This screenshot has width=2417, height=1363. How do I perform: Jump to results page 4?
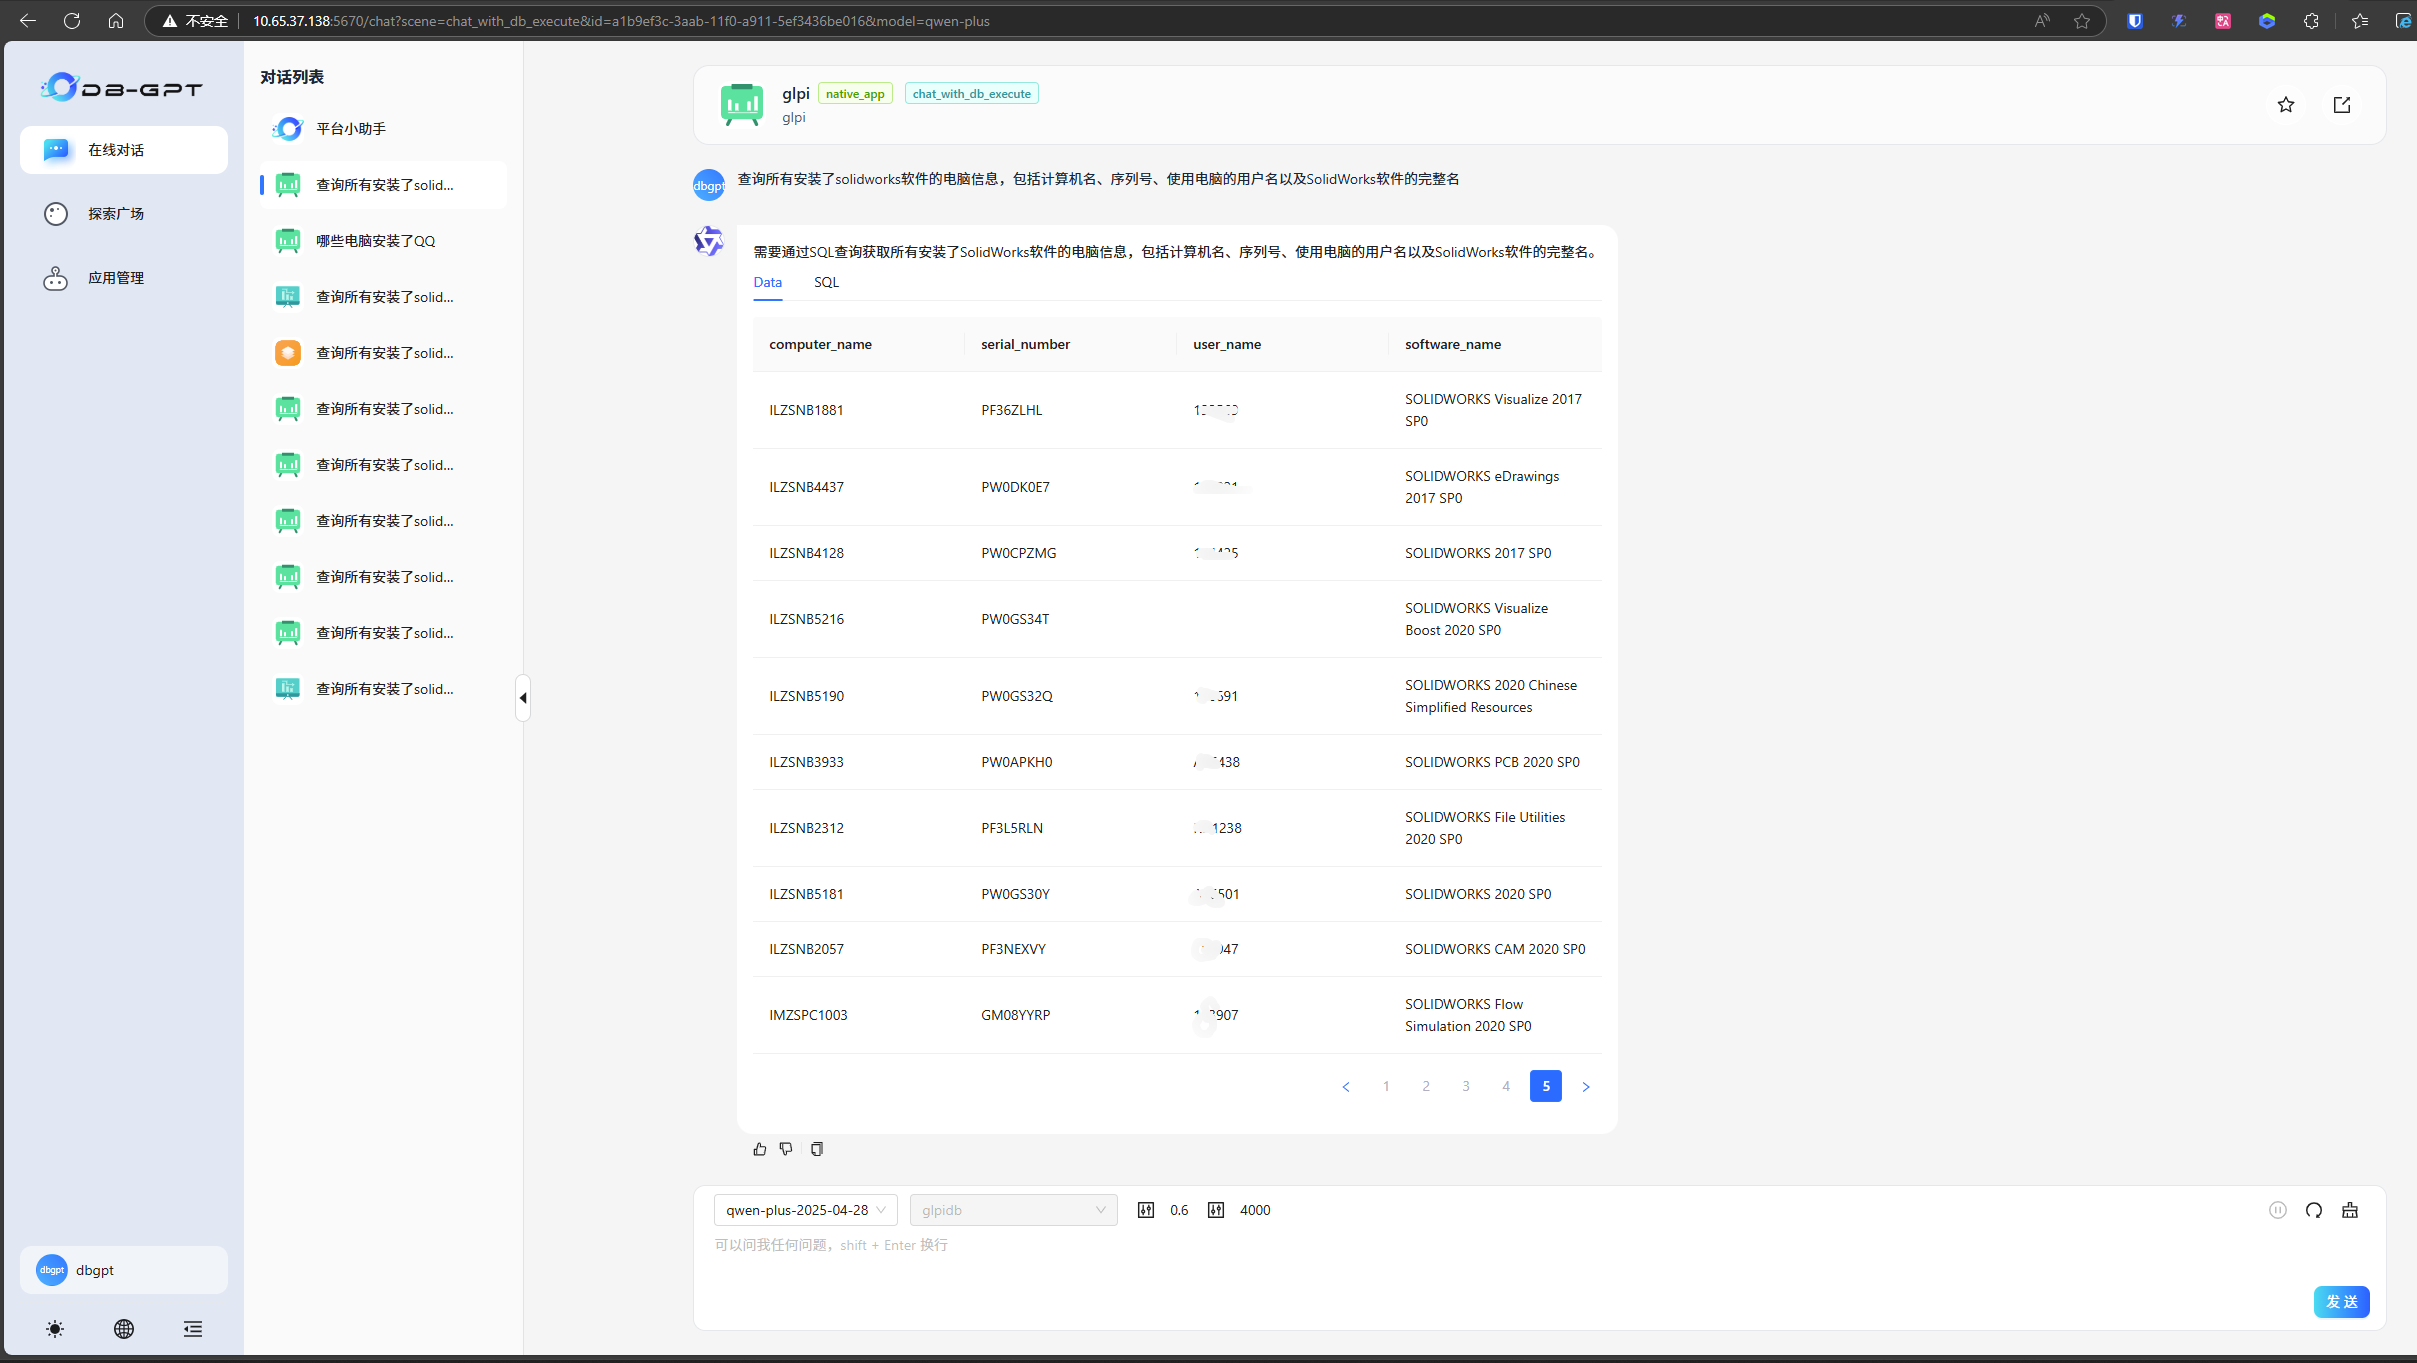(x=1506, y=1087)
